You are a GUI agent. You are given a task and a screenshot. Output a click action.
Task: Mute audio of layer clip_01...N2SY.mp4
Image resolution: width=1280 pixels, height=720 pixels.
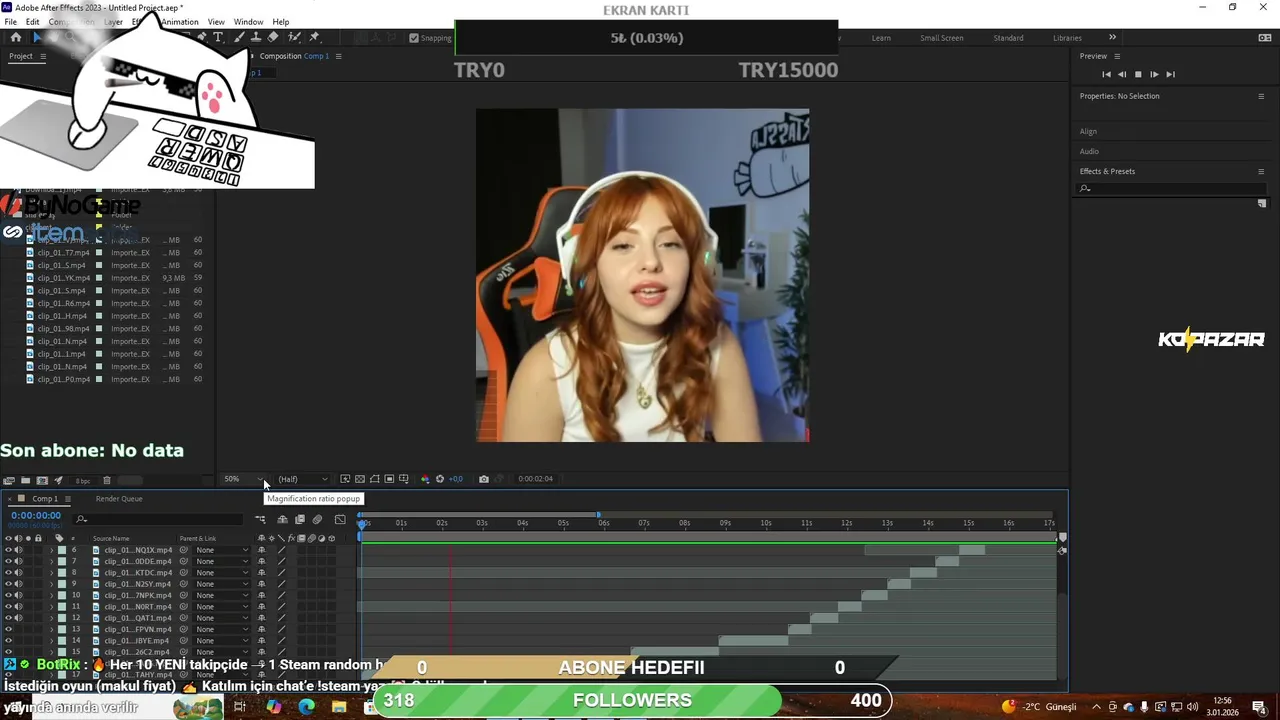pyautogui.click(x=18, y=584)
